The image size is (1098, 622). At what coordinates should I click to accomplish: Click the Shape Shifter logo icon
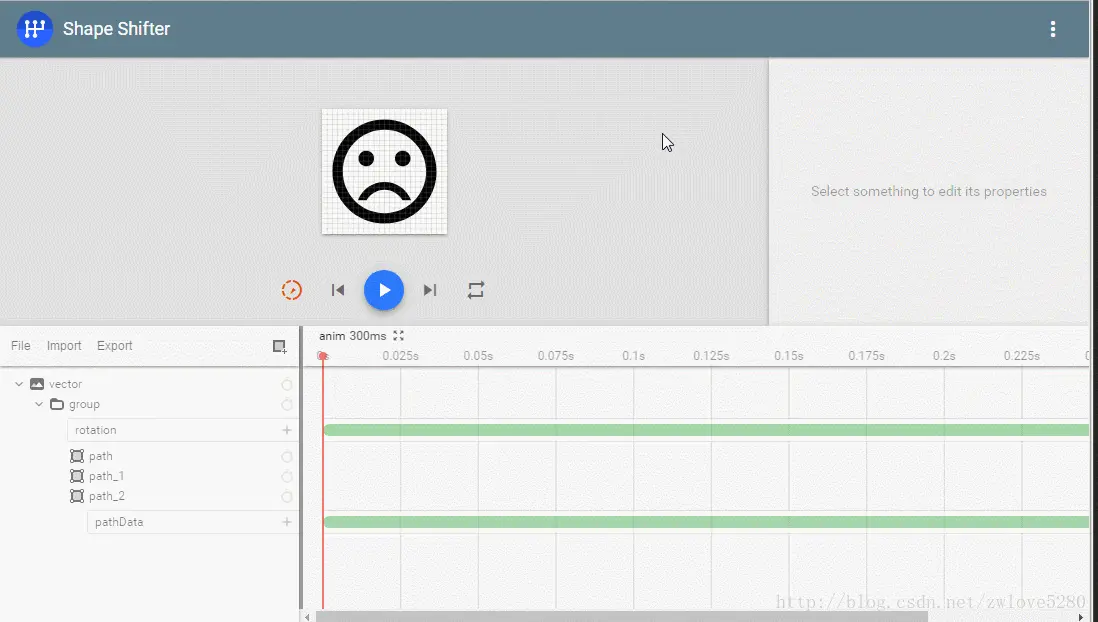pyautogui.click(x=34, y=29)
